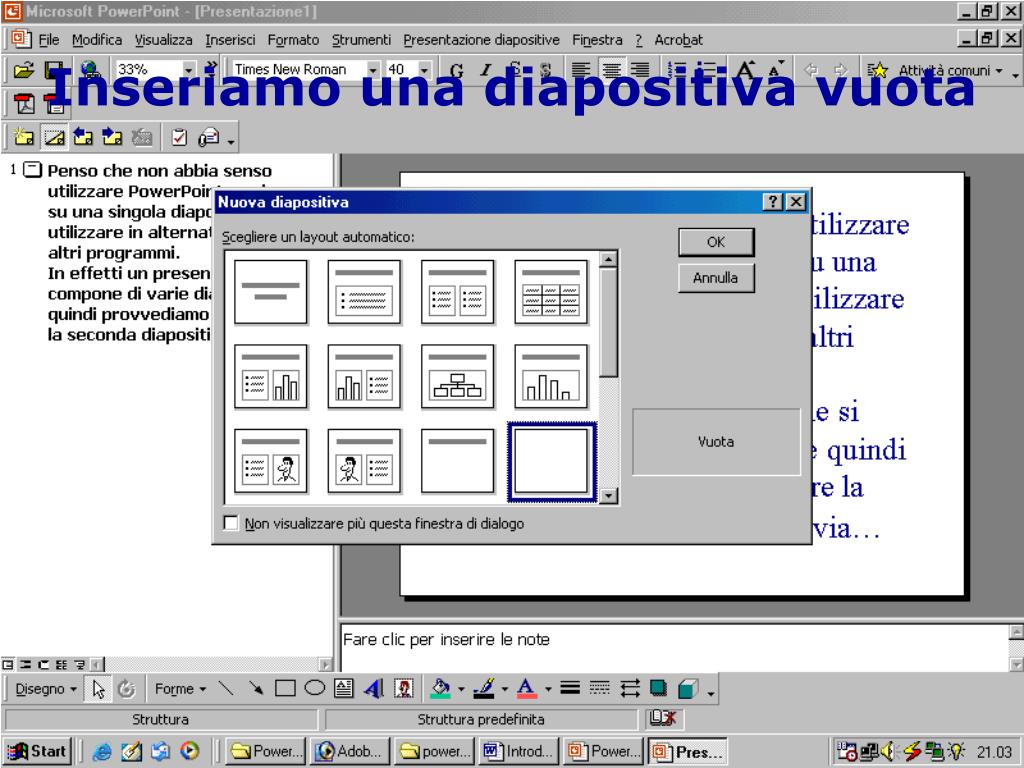1024x768 pixels.
Task: Click the Acrobat Convert to PDF icon
Action: (x=24, y=103)
